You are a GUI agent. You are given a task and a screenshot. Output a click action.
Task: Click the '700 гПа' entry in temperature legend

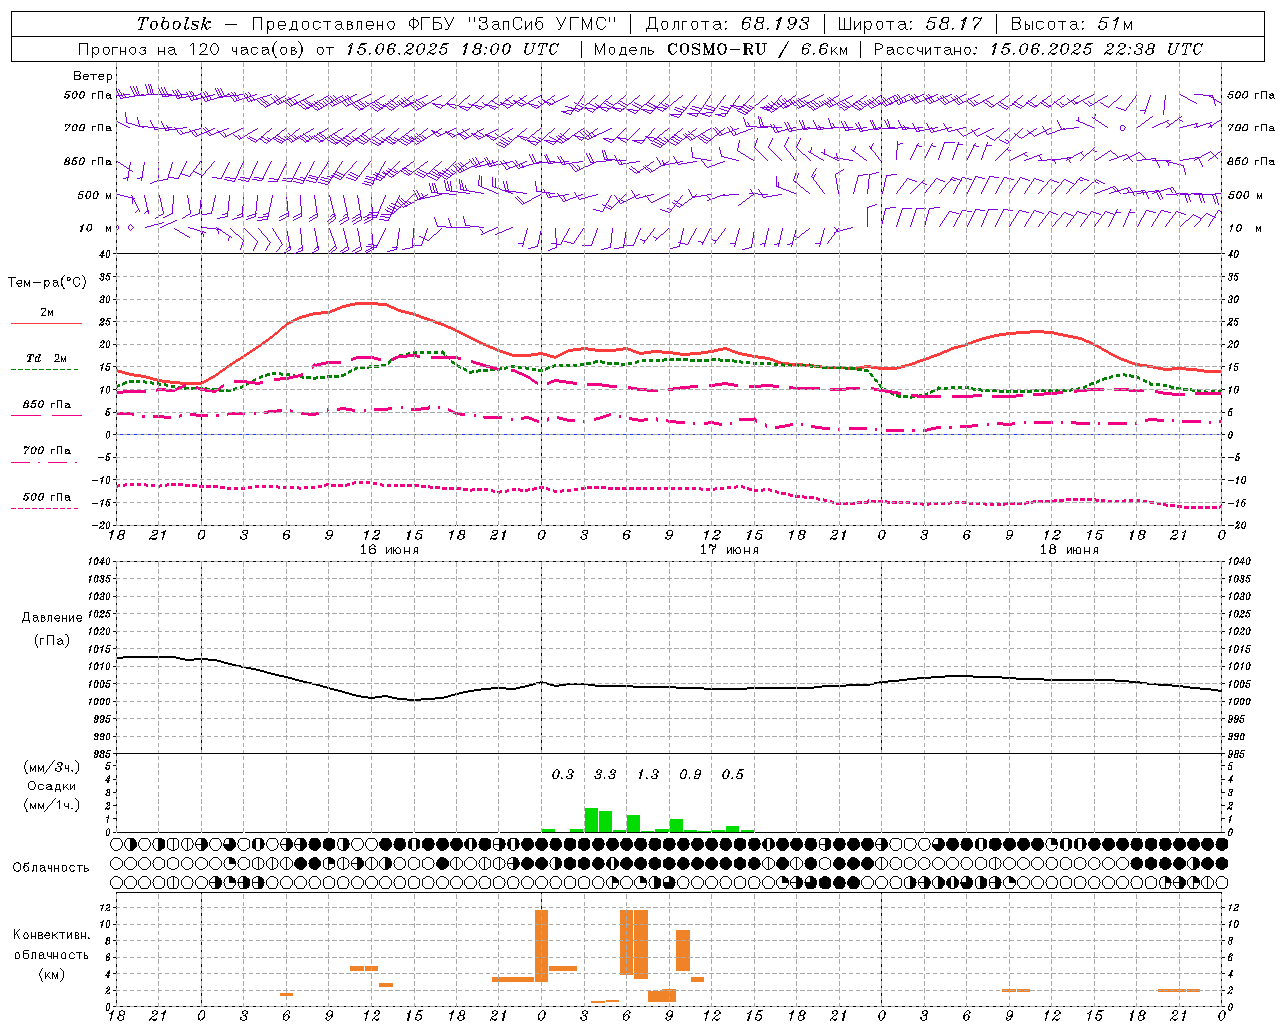[x=47, y=450]
